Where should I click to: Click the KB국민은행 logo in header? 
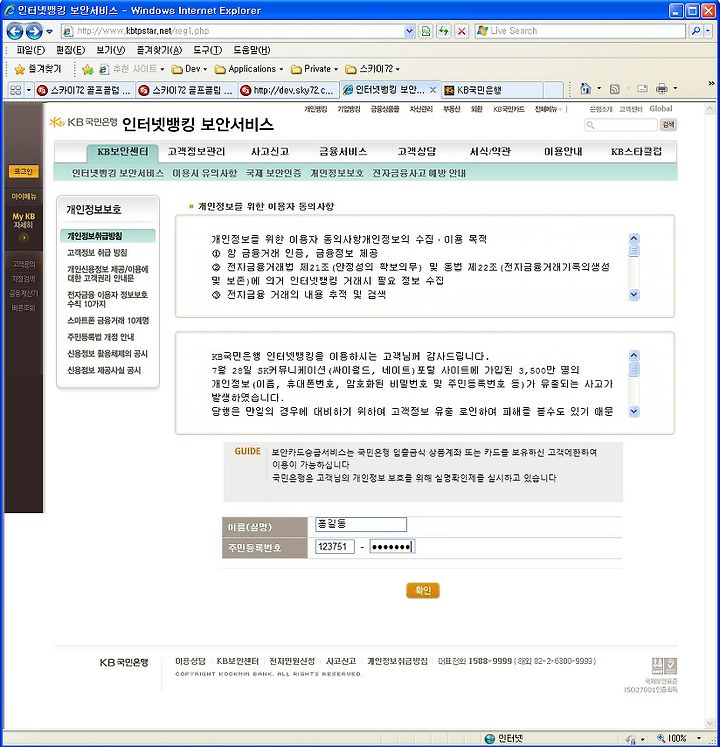pos(83,122)
